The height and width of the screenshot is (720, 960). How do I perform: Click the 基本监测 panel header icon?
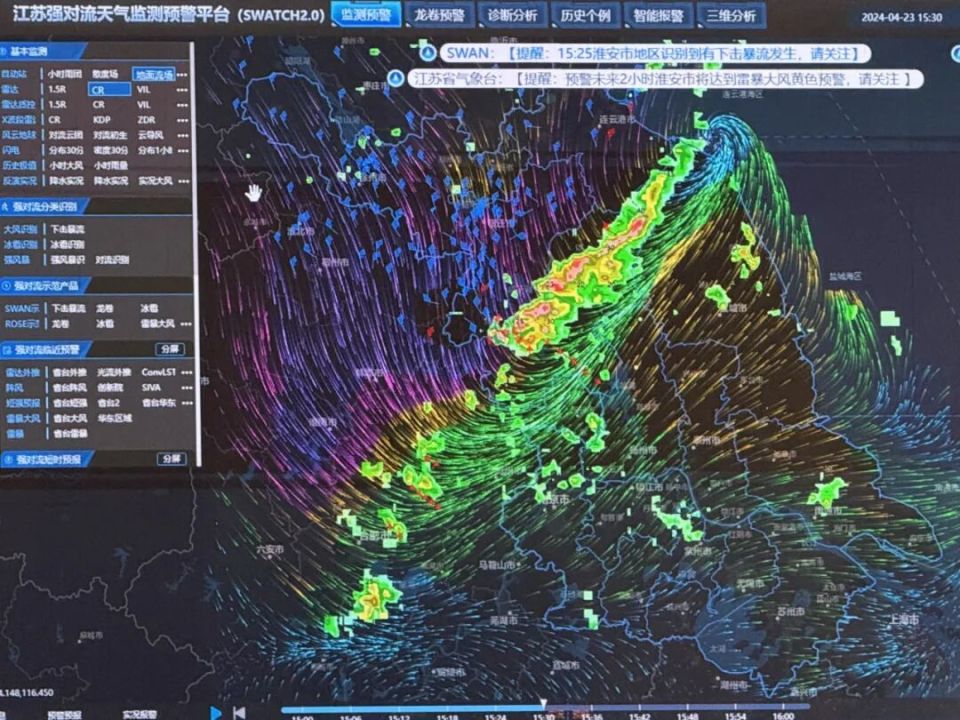tap(4, 51)
